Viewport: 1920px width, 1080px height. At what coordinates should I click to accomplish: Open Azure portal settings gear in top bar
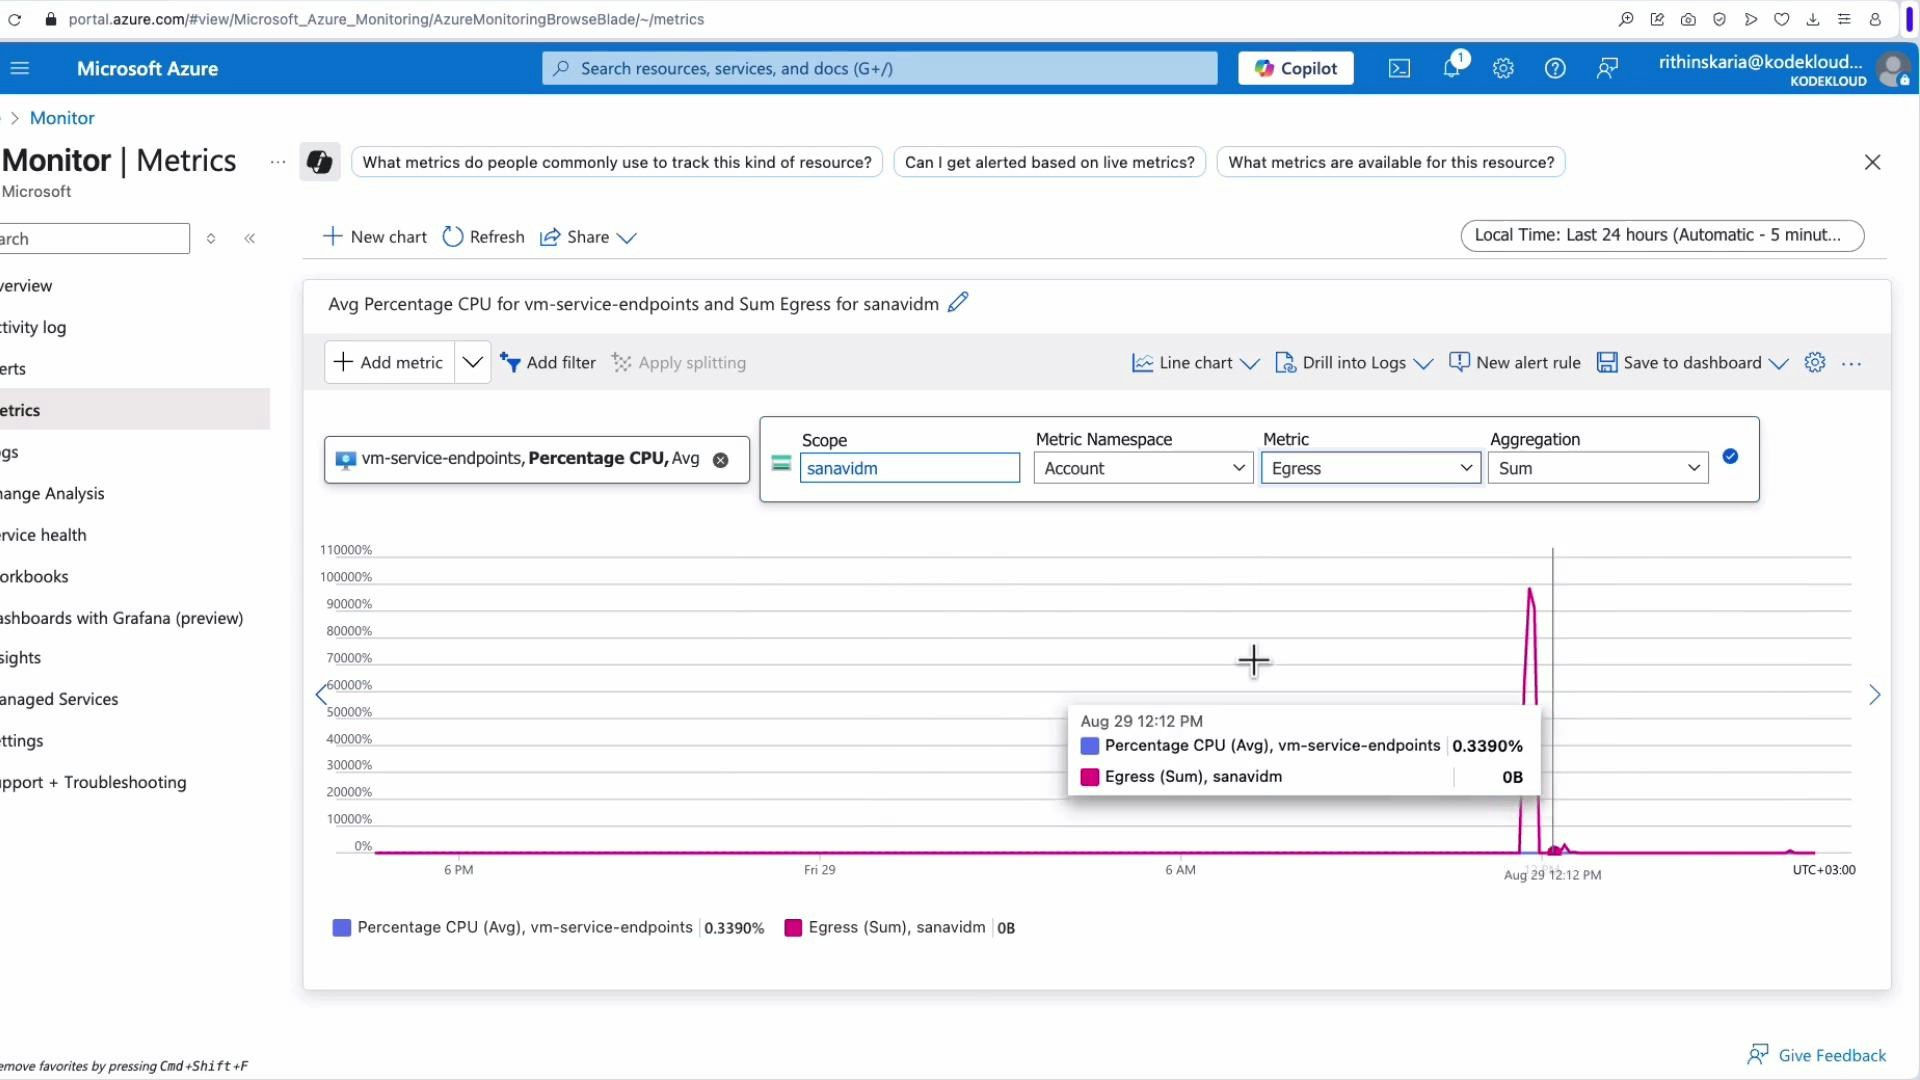click(1503, 68)
